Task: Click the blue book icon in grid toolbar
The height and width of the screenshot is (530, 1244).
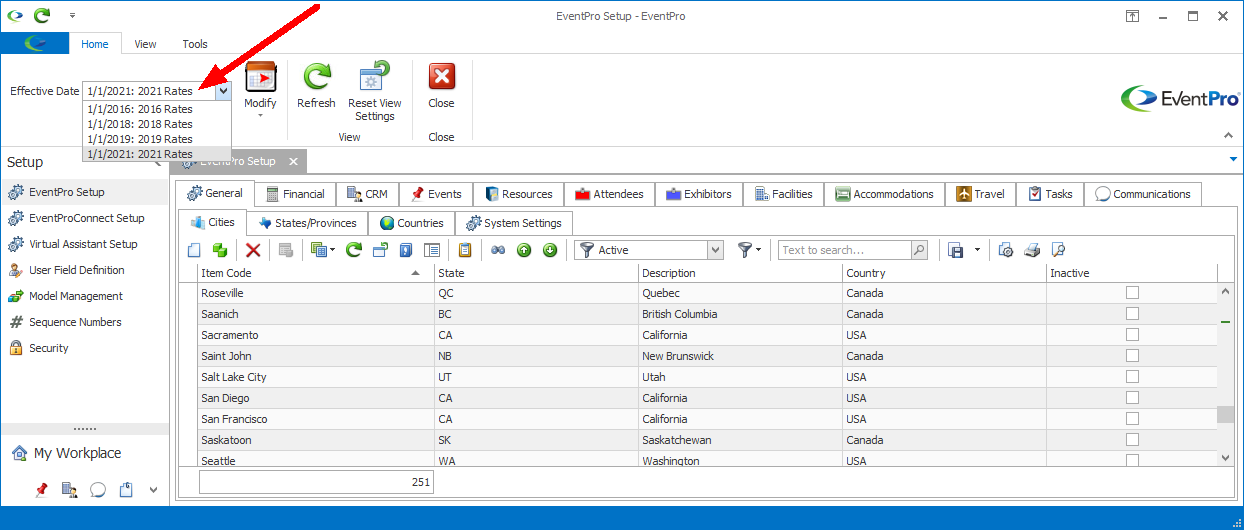Action: 406,250
